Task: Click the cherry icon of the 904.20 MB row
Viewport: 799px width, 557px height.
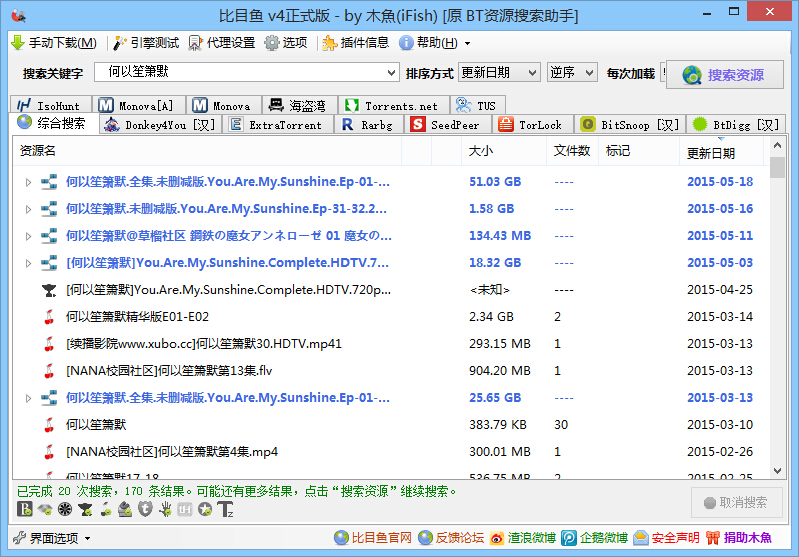Action: [x=49, y=371]
